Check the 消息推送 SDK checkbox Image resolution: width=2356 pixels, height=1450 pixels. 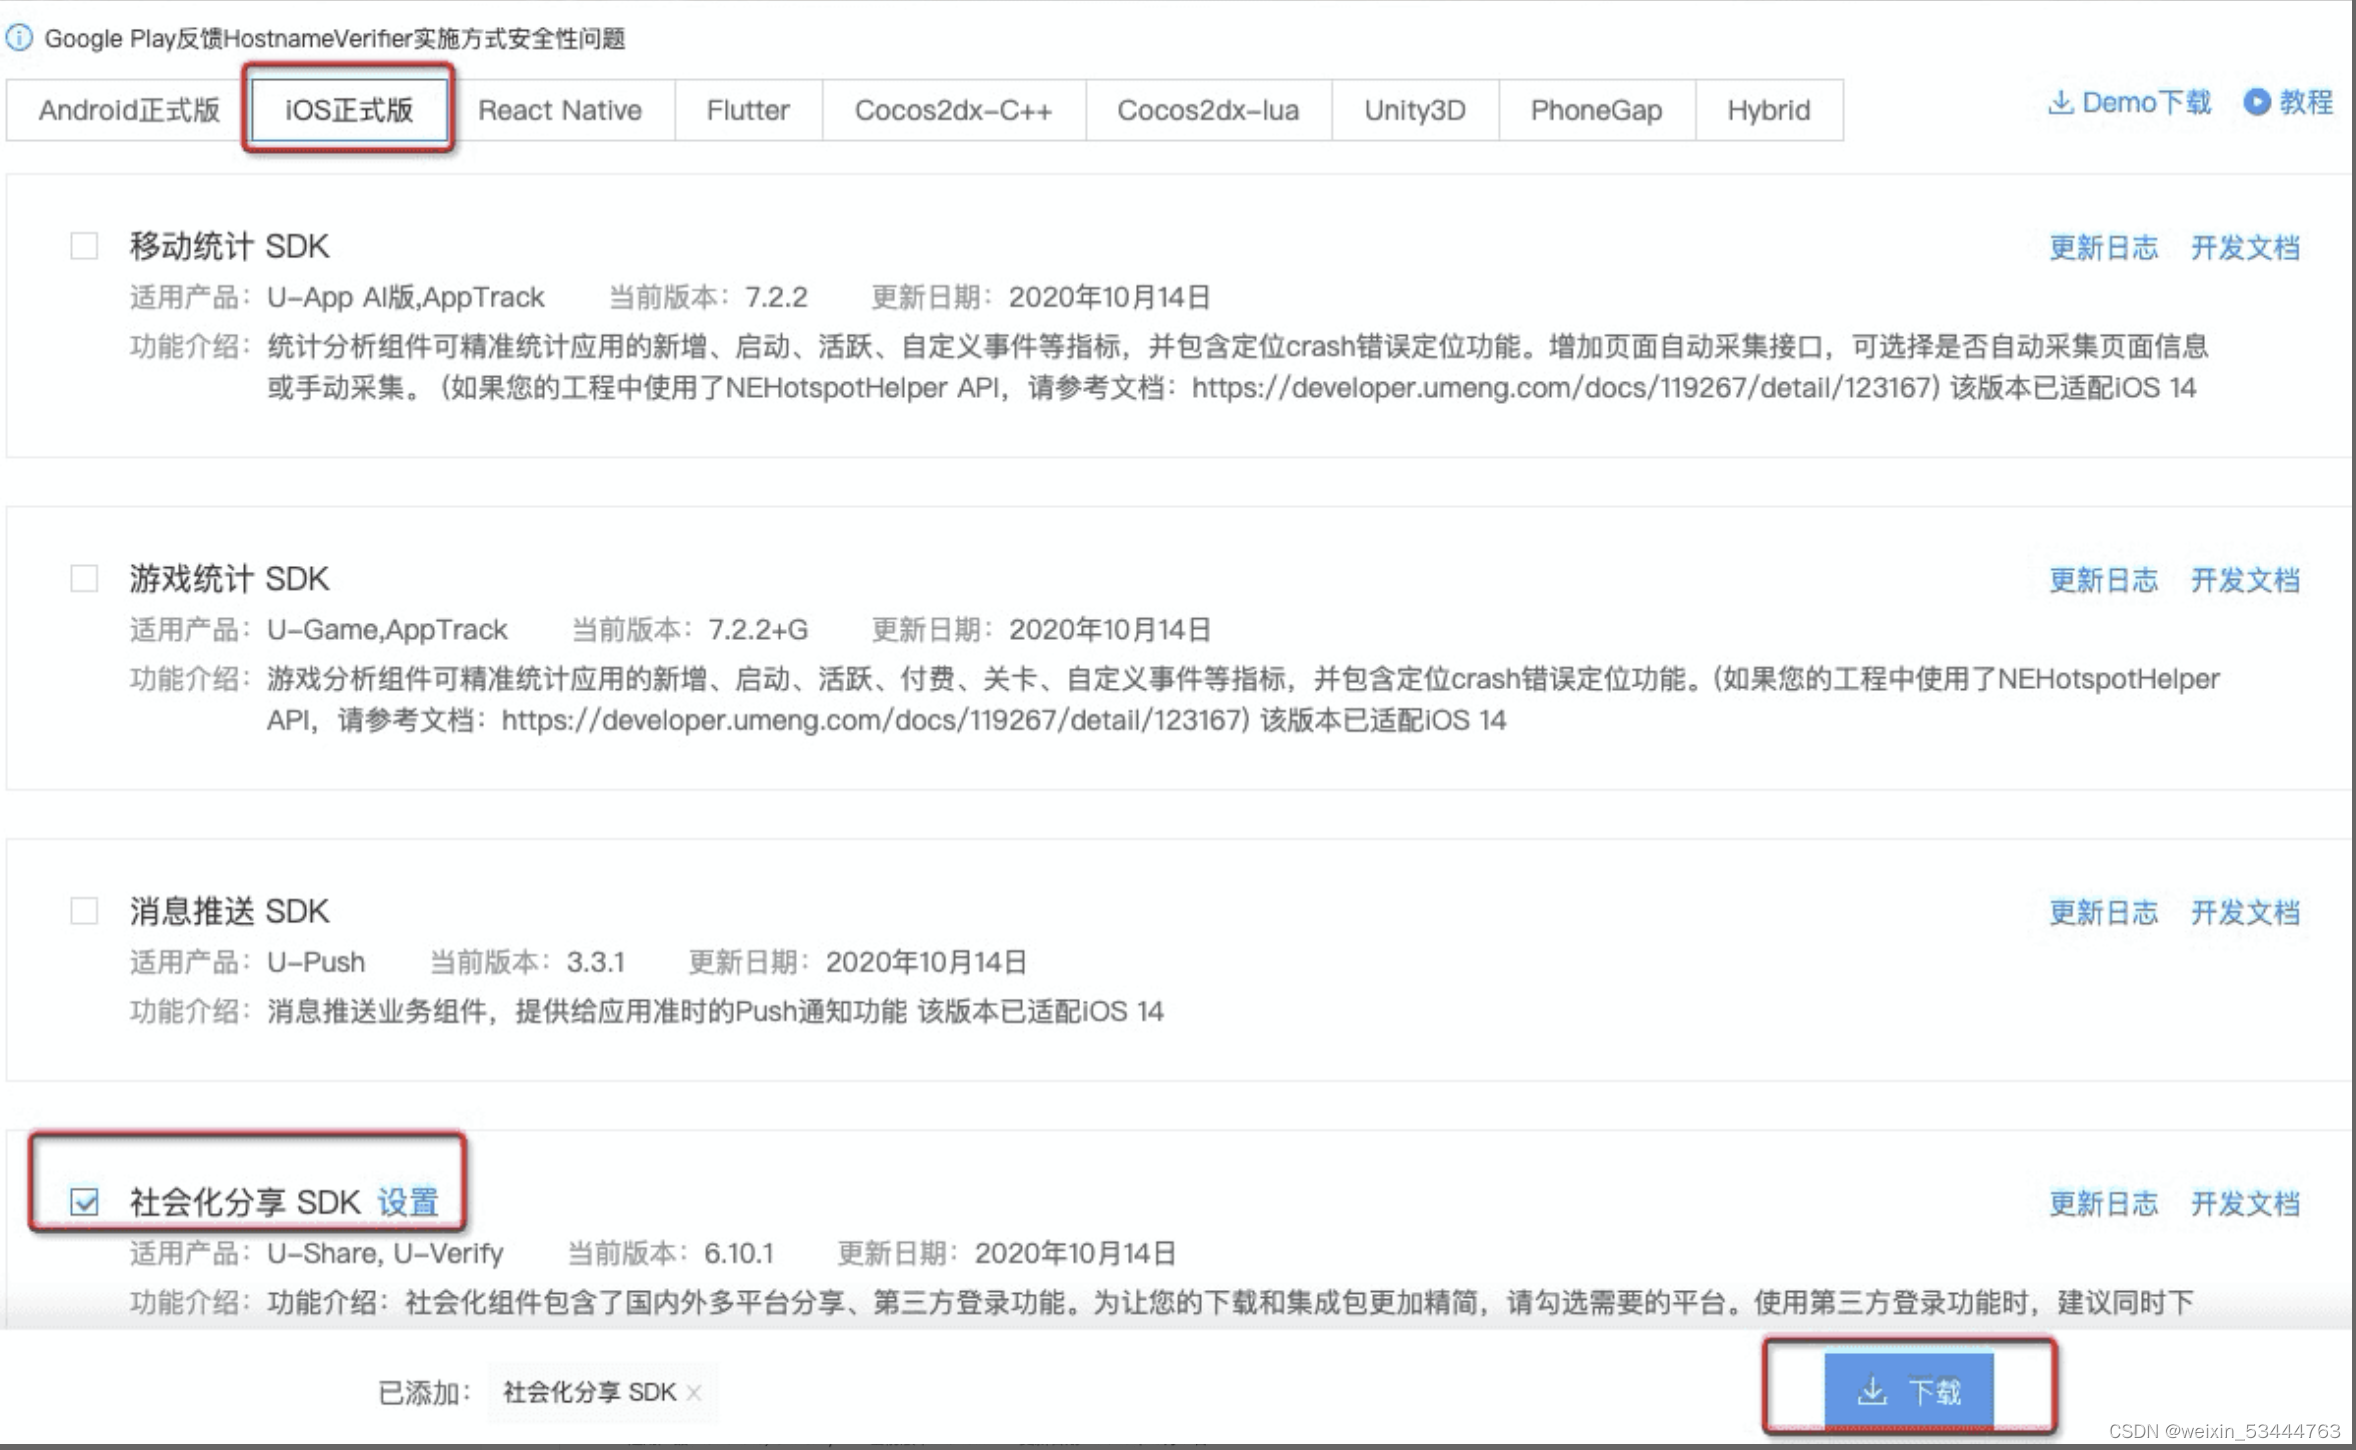tap(84, 911)
